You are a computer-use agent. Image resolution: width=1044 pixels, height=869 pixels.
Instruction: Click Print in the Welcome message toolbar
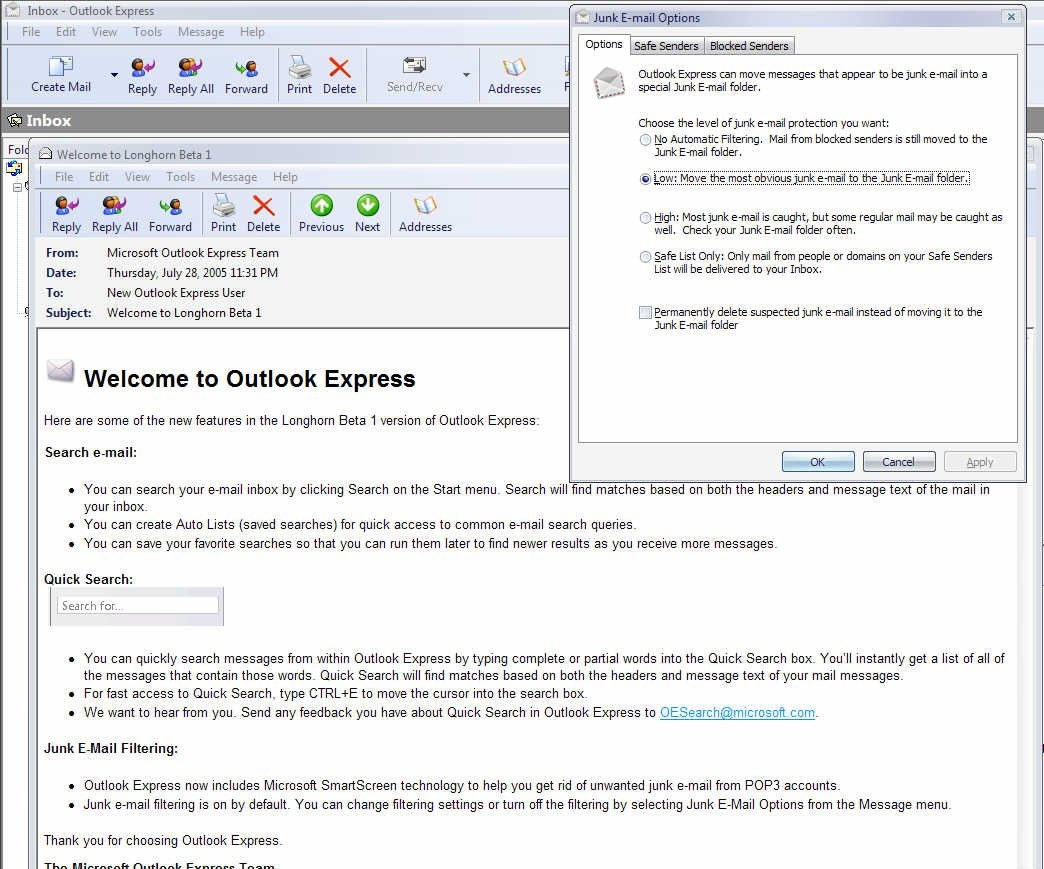(223, 214)
